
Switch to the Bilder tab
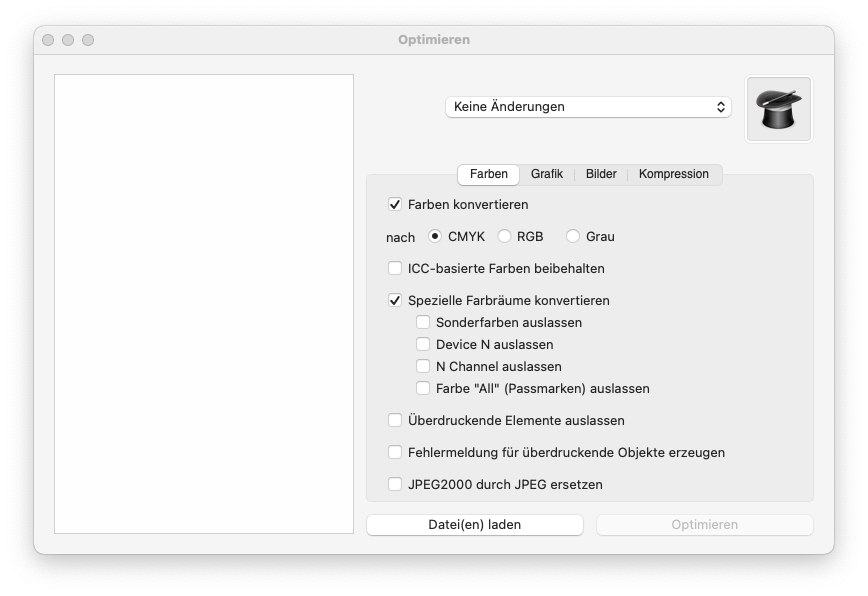click(601, 174)
